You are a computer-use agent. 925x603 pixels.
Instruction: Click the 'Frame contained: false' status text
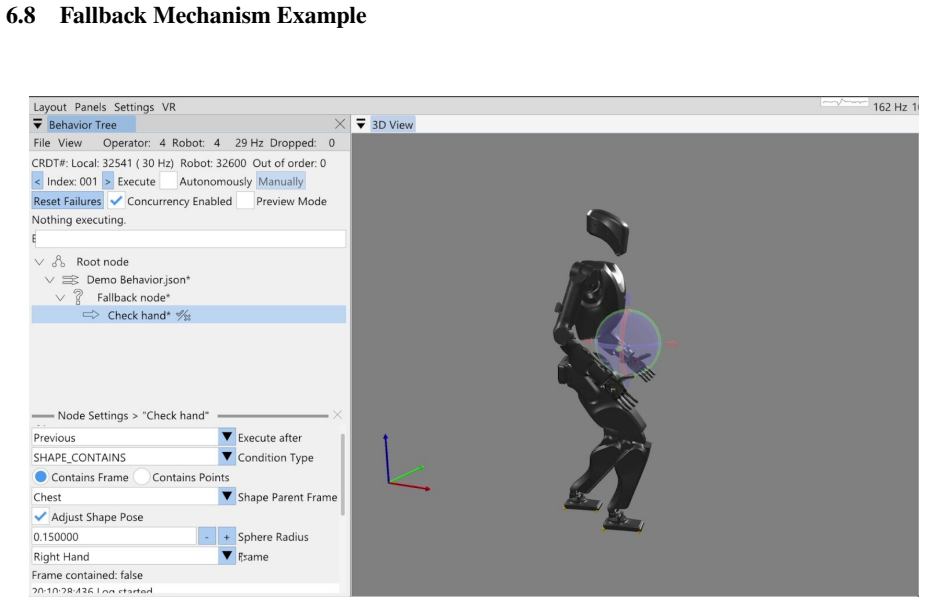(87, 575)
